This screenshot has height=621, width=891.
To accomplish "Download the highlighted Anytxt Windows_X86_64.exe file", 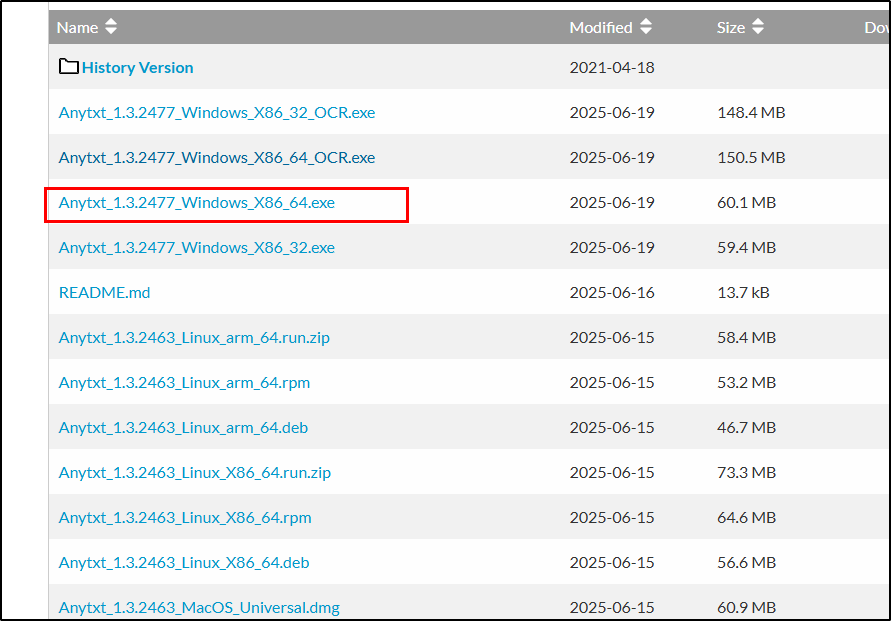I will click(x=197, y=203).
